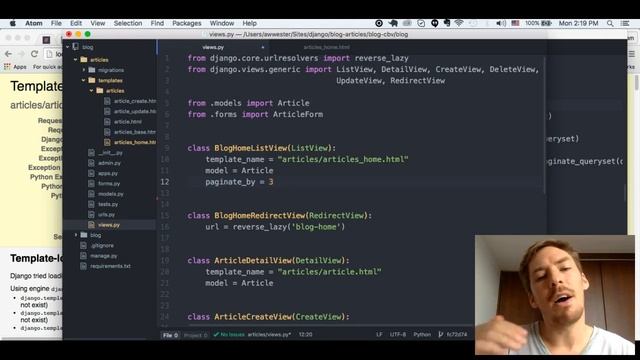Click the git branch icon in status bar

440,334
